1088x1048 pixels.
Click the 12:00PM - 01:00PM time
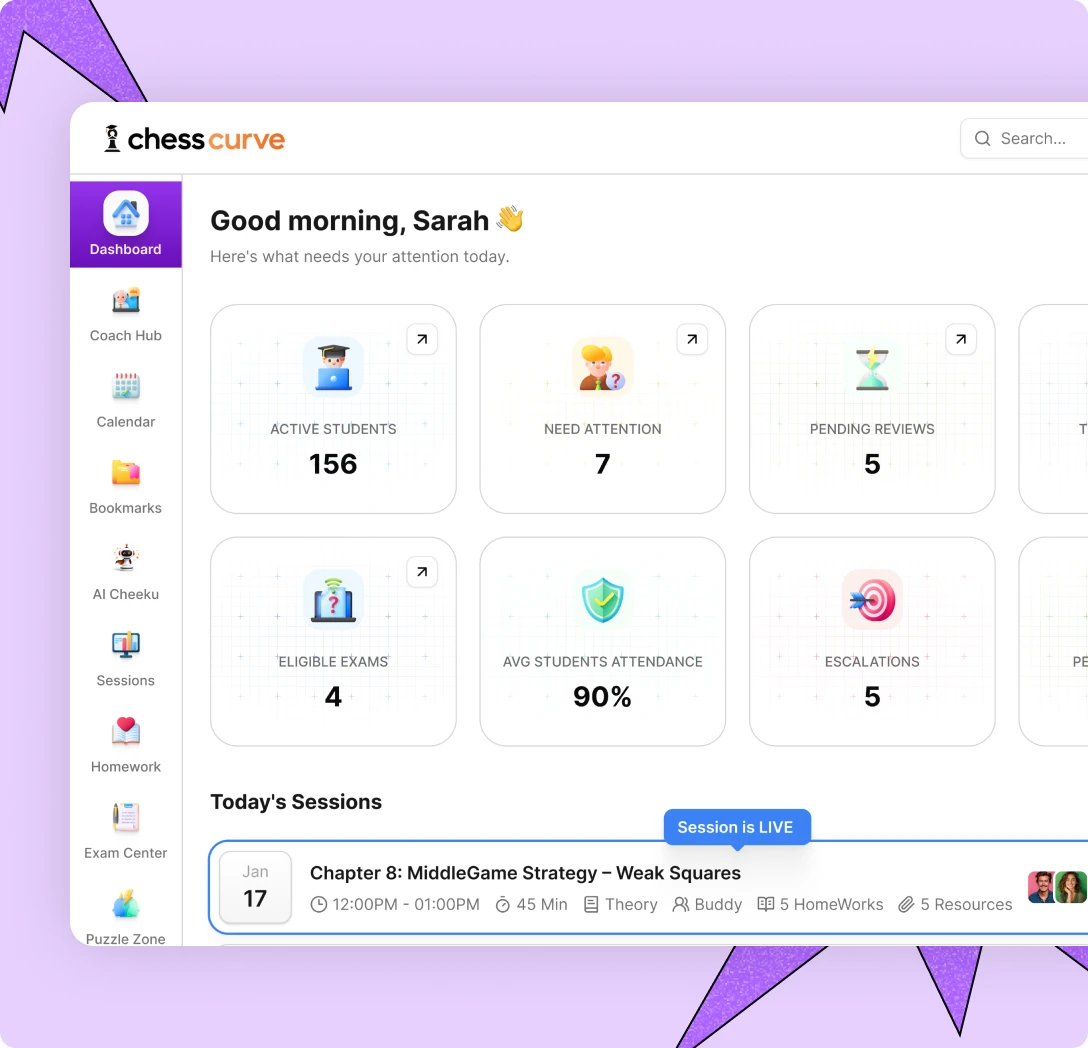(396, 904)
